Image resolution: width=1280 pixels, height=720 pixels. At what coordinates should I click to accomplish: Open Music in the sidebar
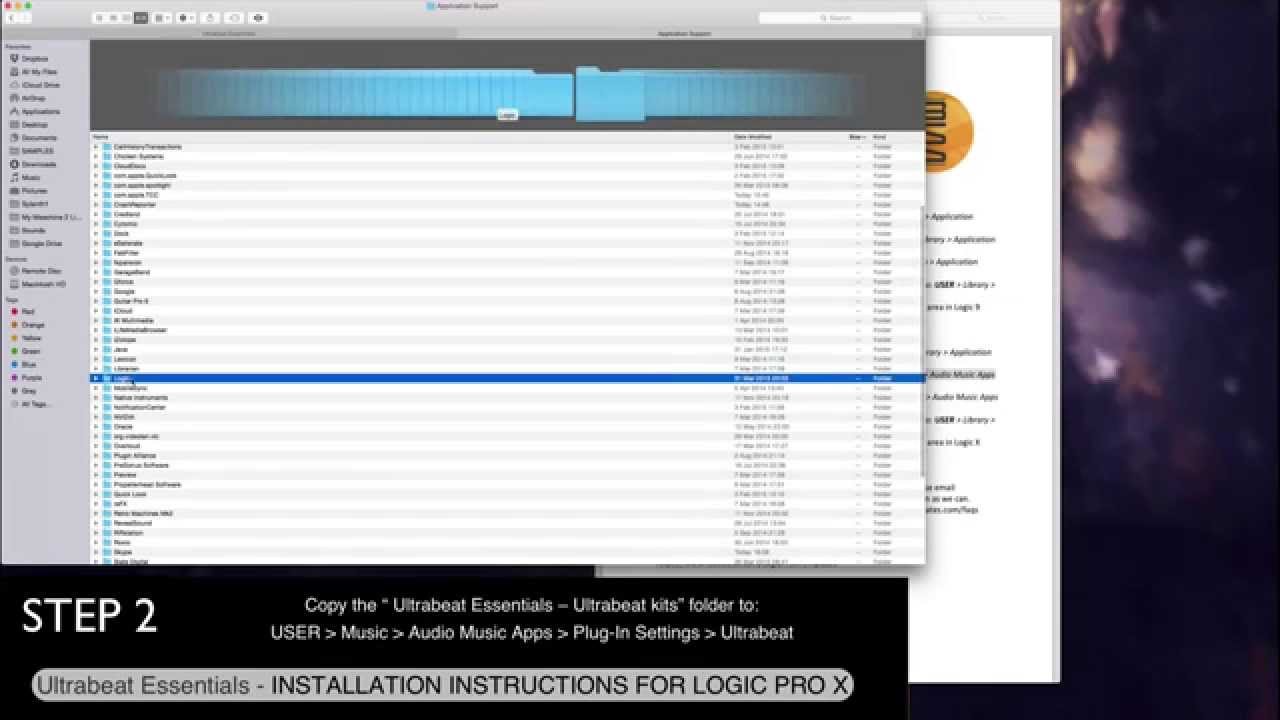coord(31,177)
